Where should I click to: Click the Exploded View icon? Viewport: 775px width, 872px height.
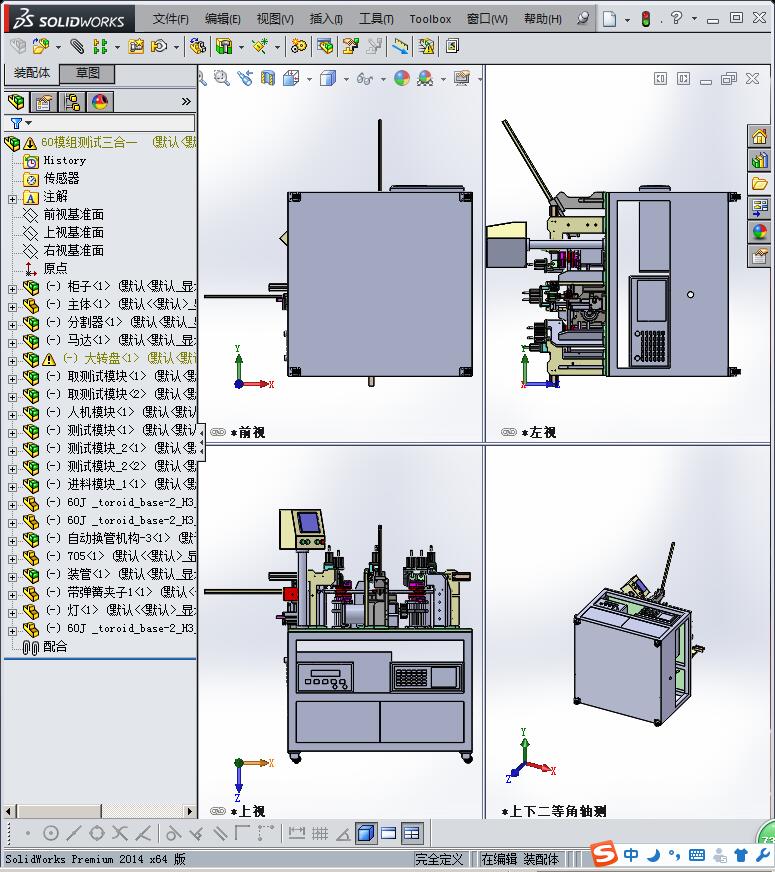[350, 46]
